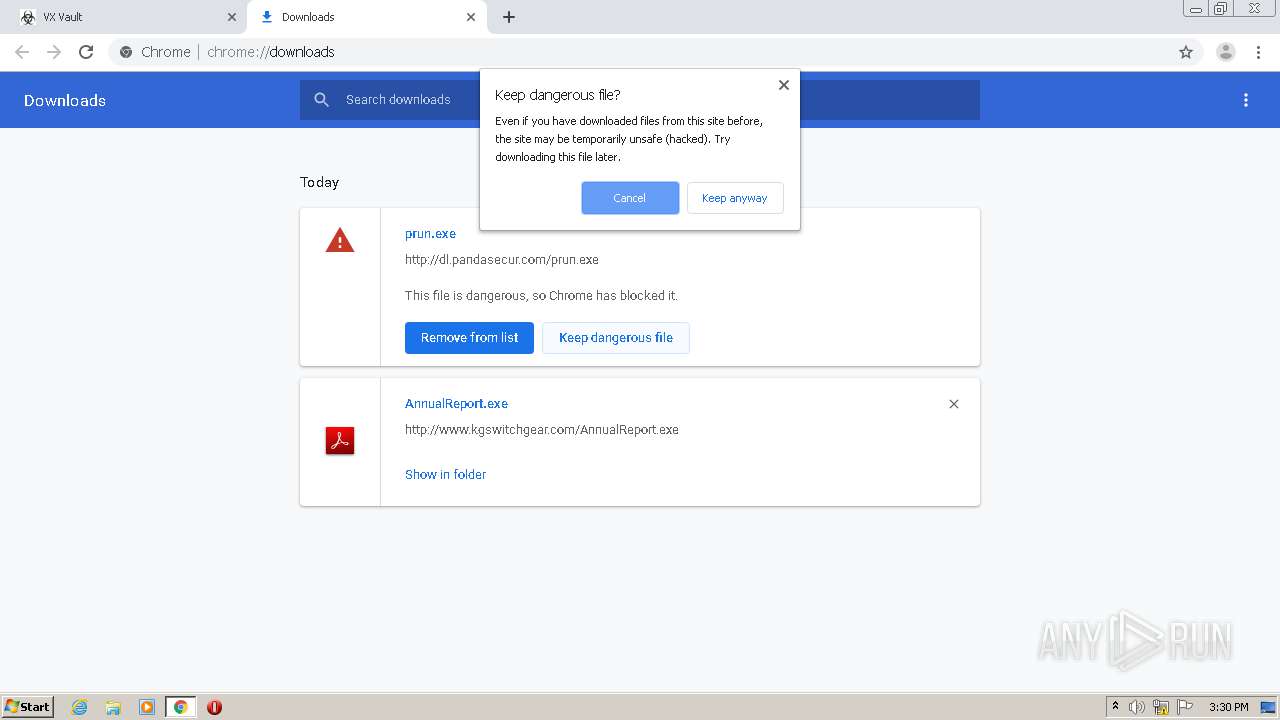The width and height of the screenshot is (1280, 720).
Task: Close the VX Vault tab
Action: click(232, 17)
